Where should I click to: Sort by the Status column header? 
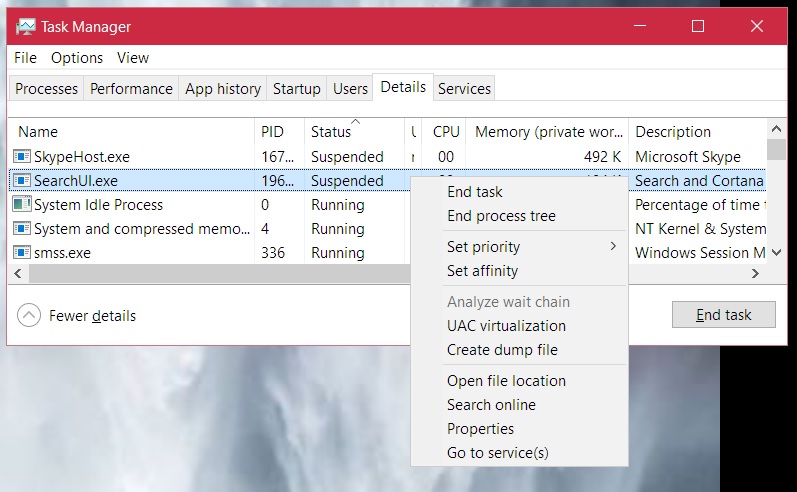(x=354, y=132)
